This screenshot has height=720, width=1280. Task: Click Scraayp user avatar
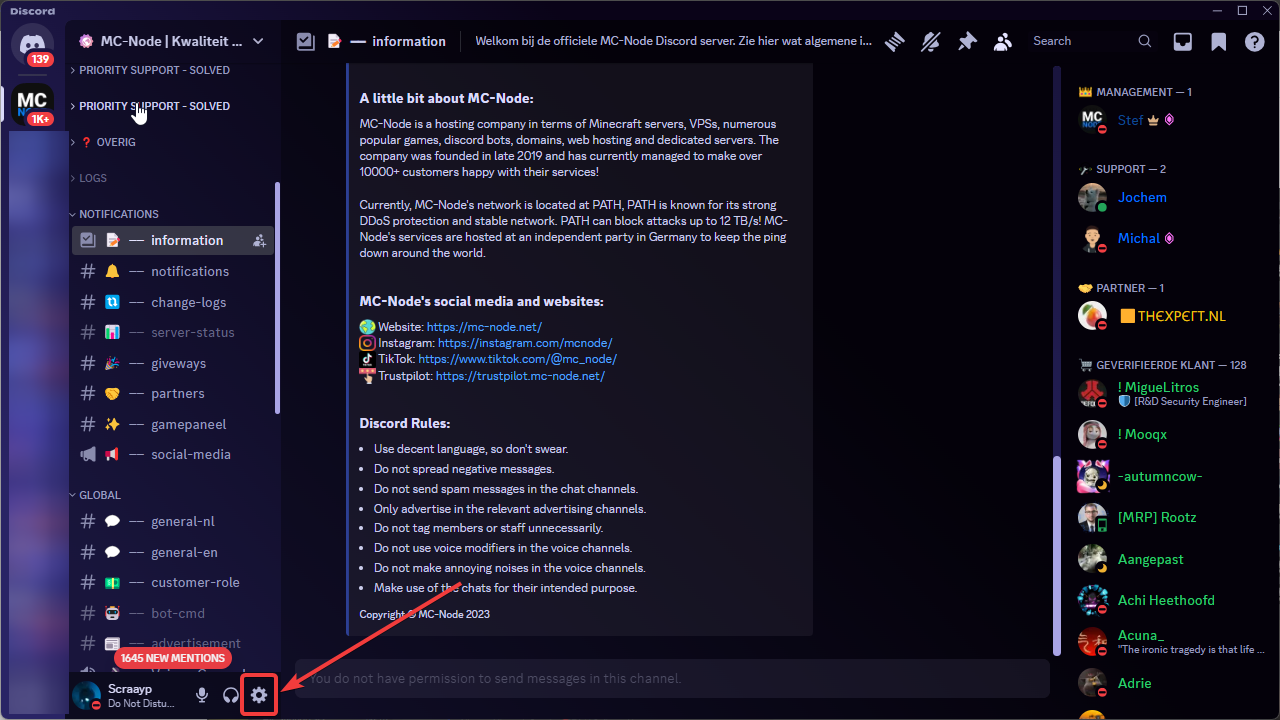[87, 695]
